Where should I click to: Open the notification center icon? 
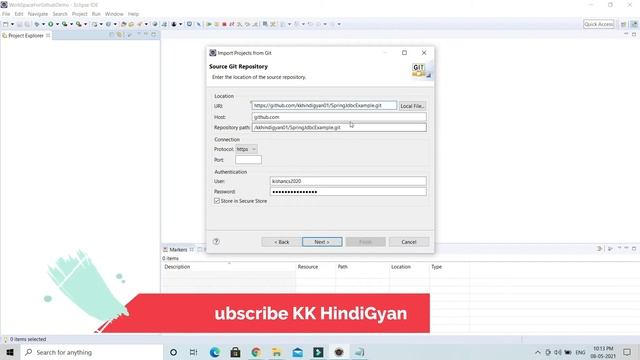coord(627,352)
